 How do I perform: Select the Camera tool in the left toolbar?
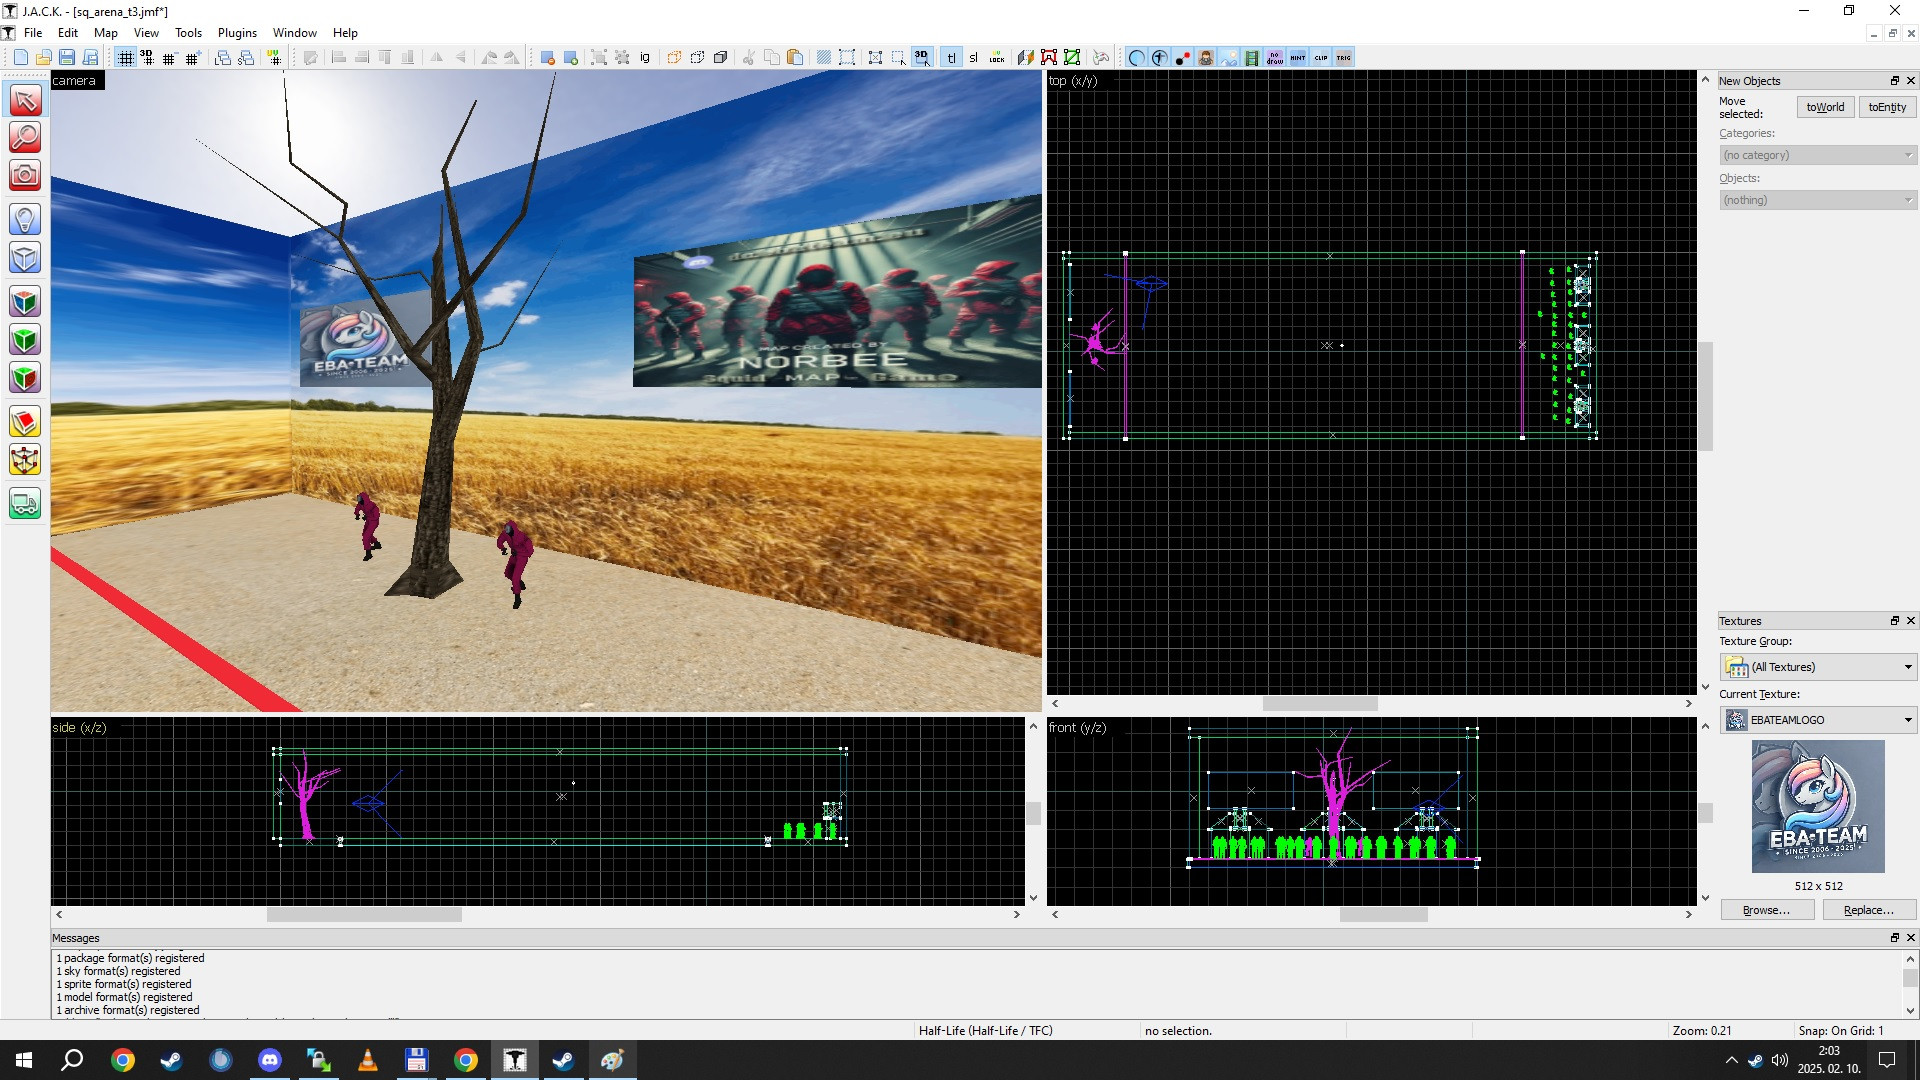(x=24, y=175)
